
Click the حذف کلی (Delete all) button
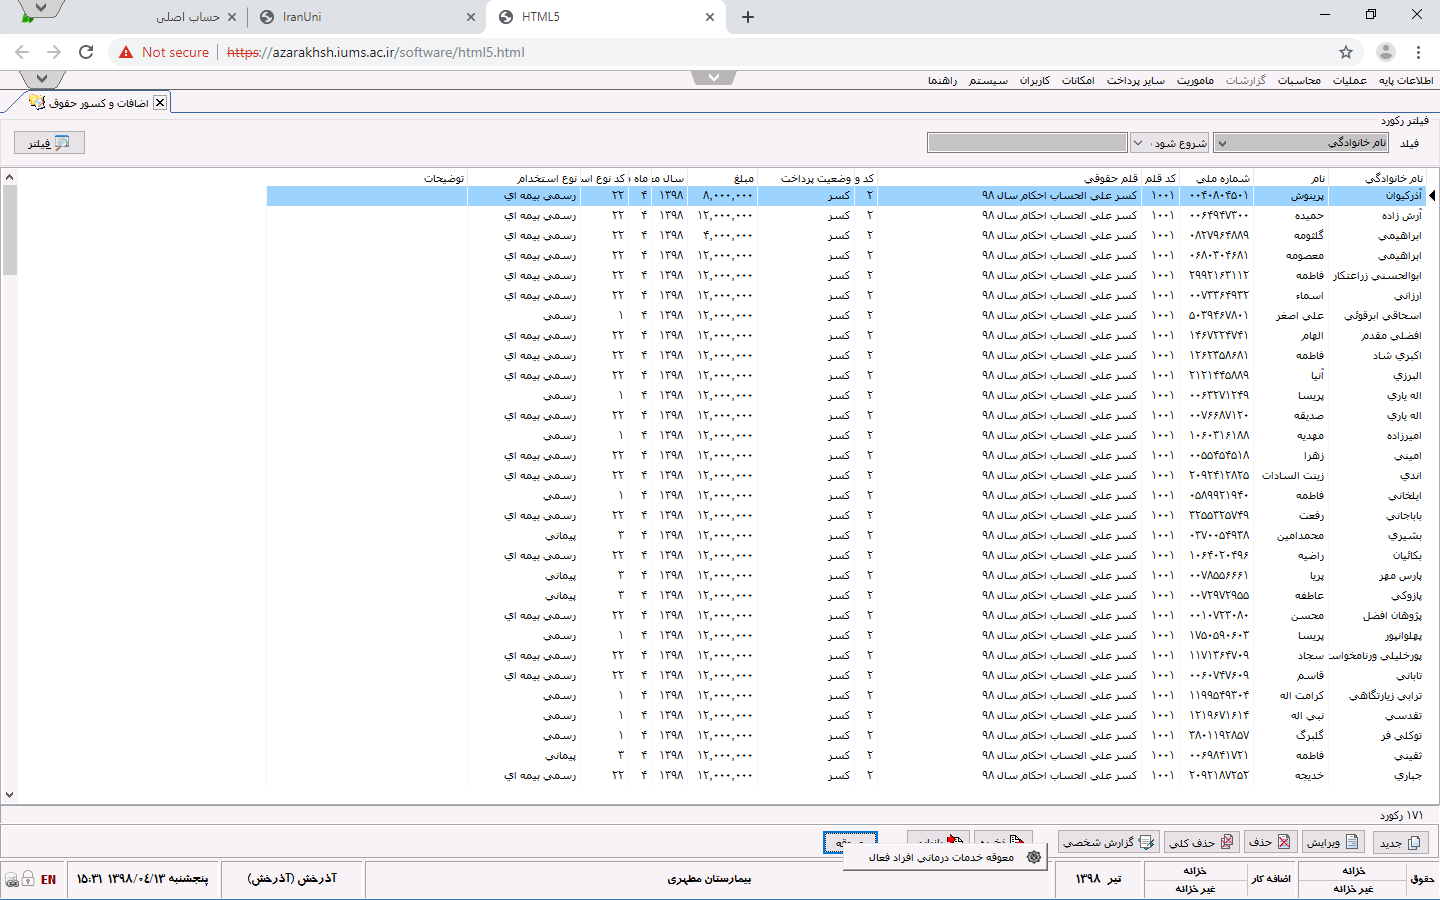(x=1203, y=842)
